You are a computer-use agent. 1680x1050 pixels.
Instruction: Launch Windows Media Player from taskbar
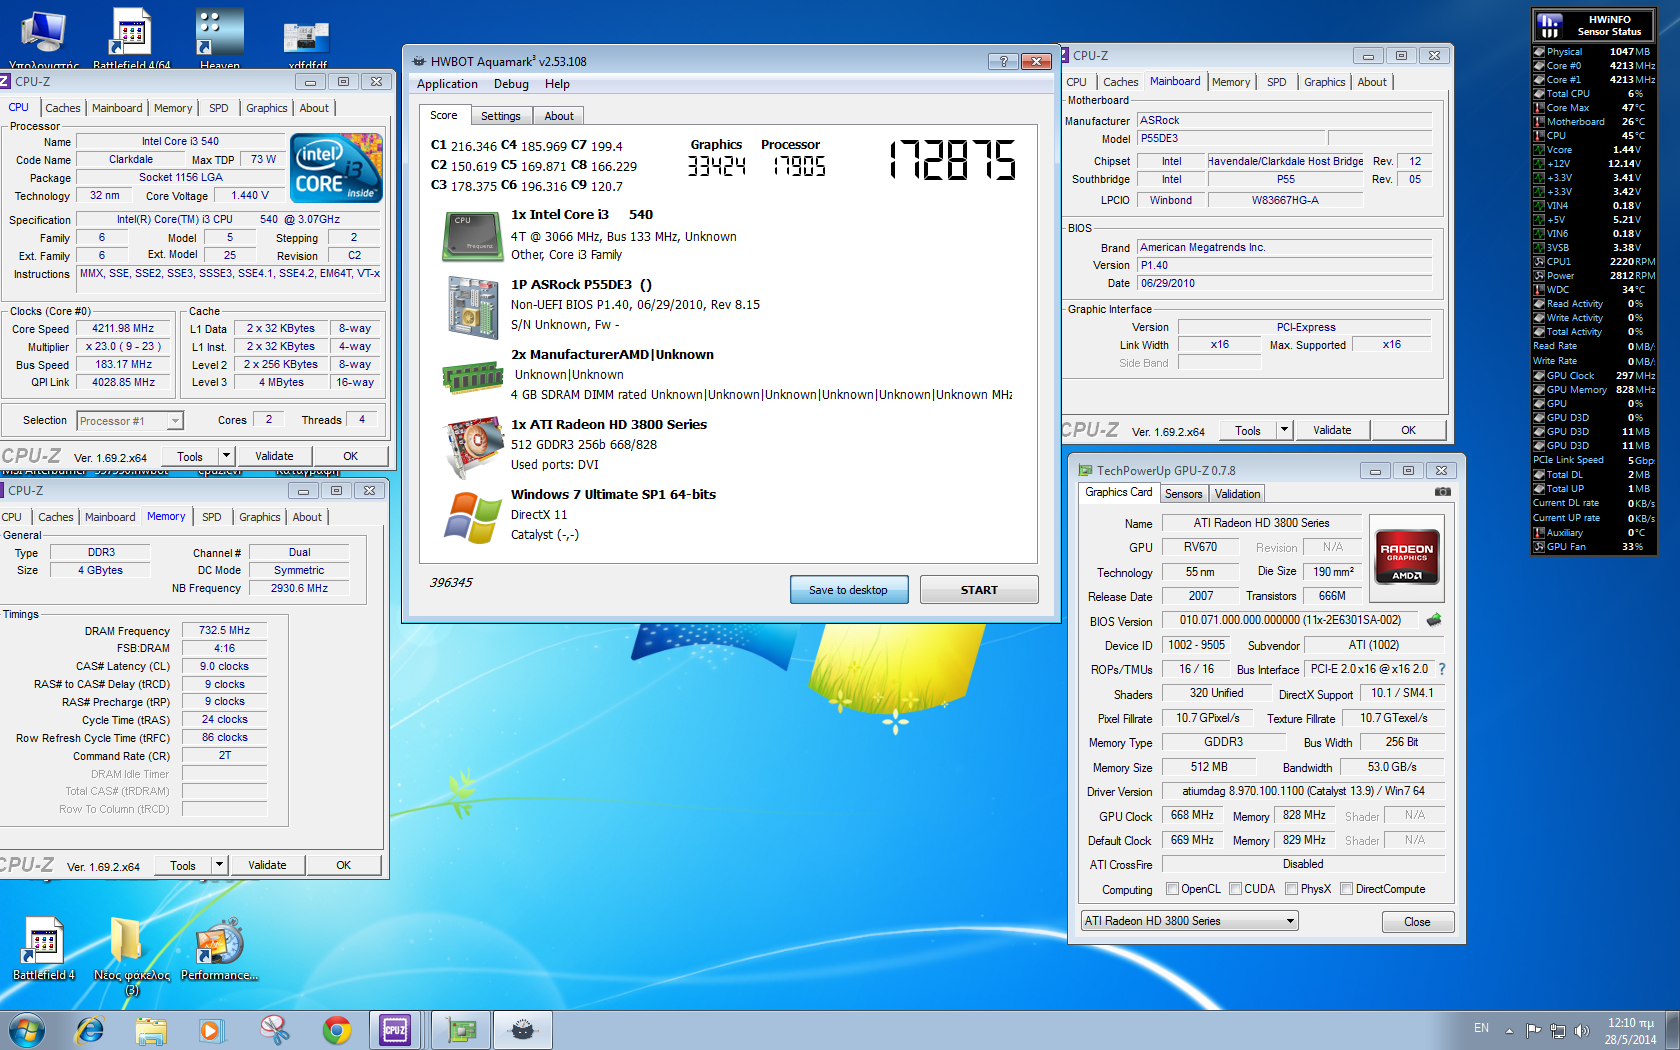click(x=211, y=1030)
